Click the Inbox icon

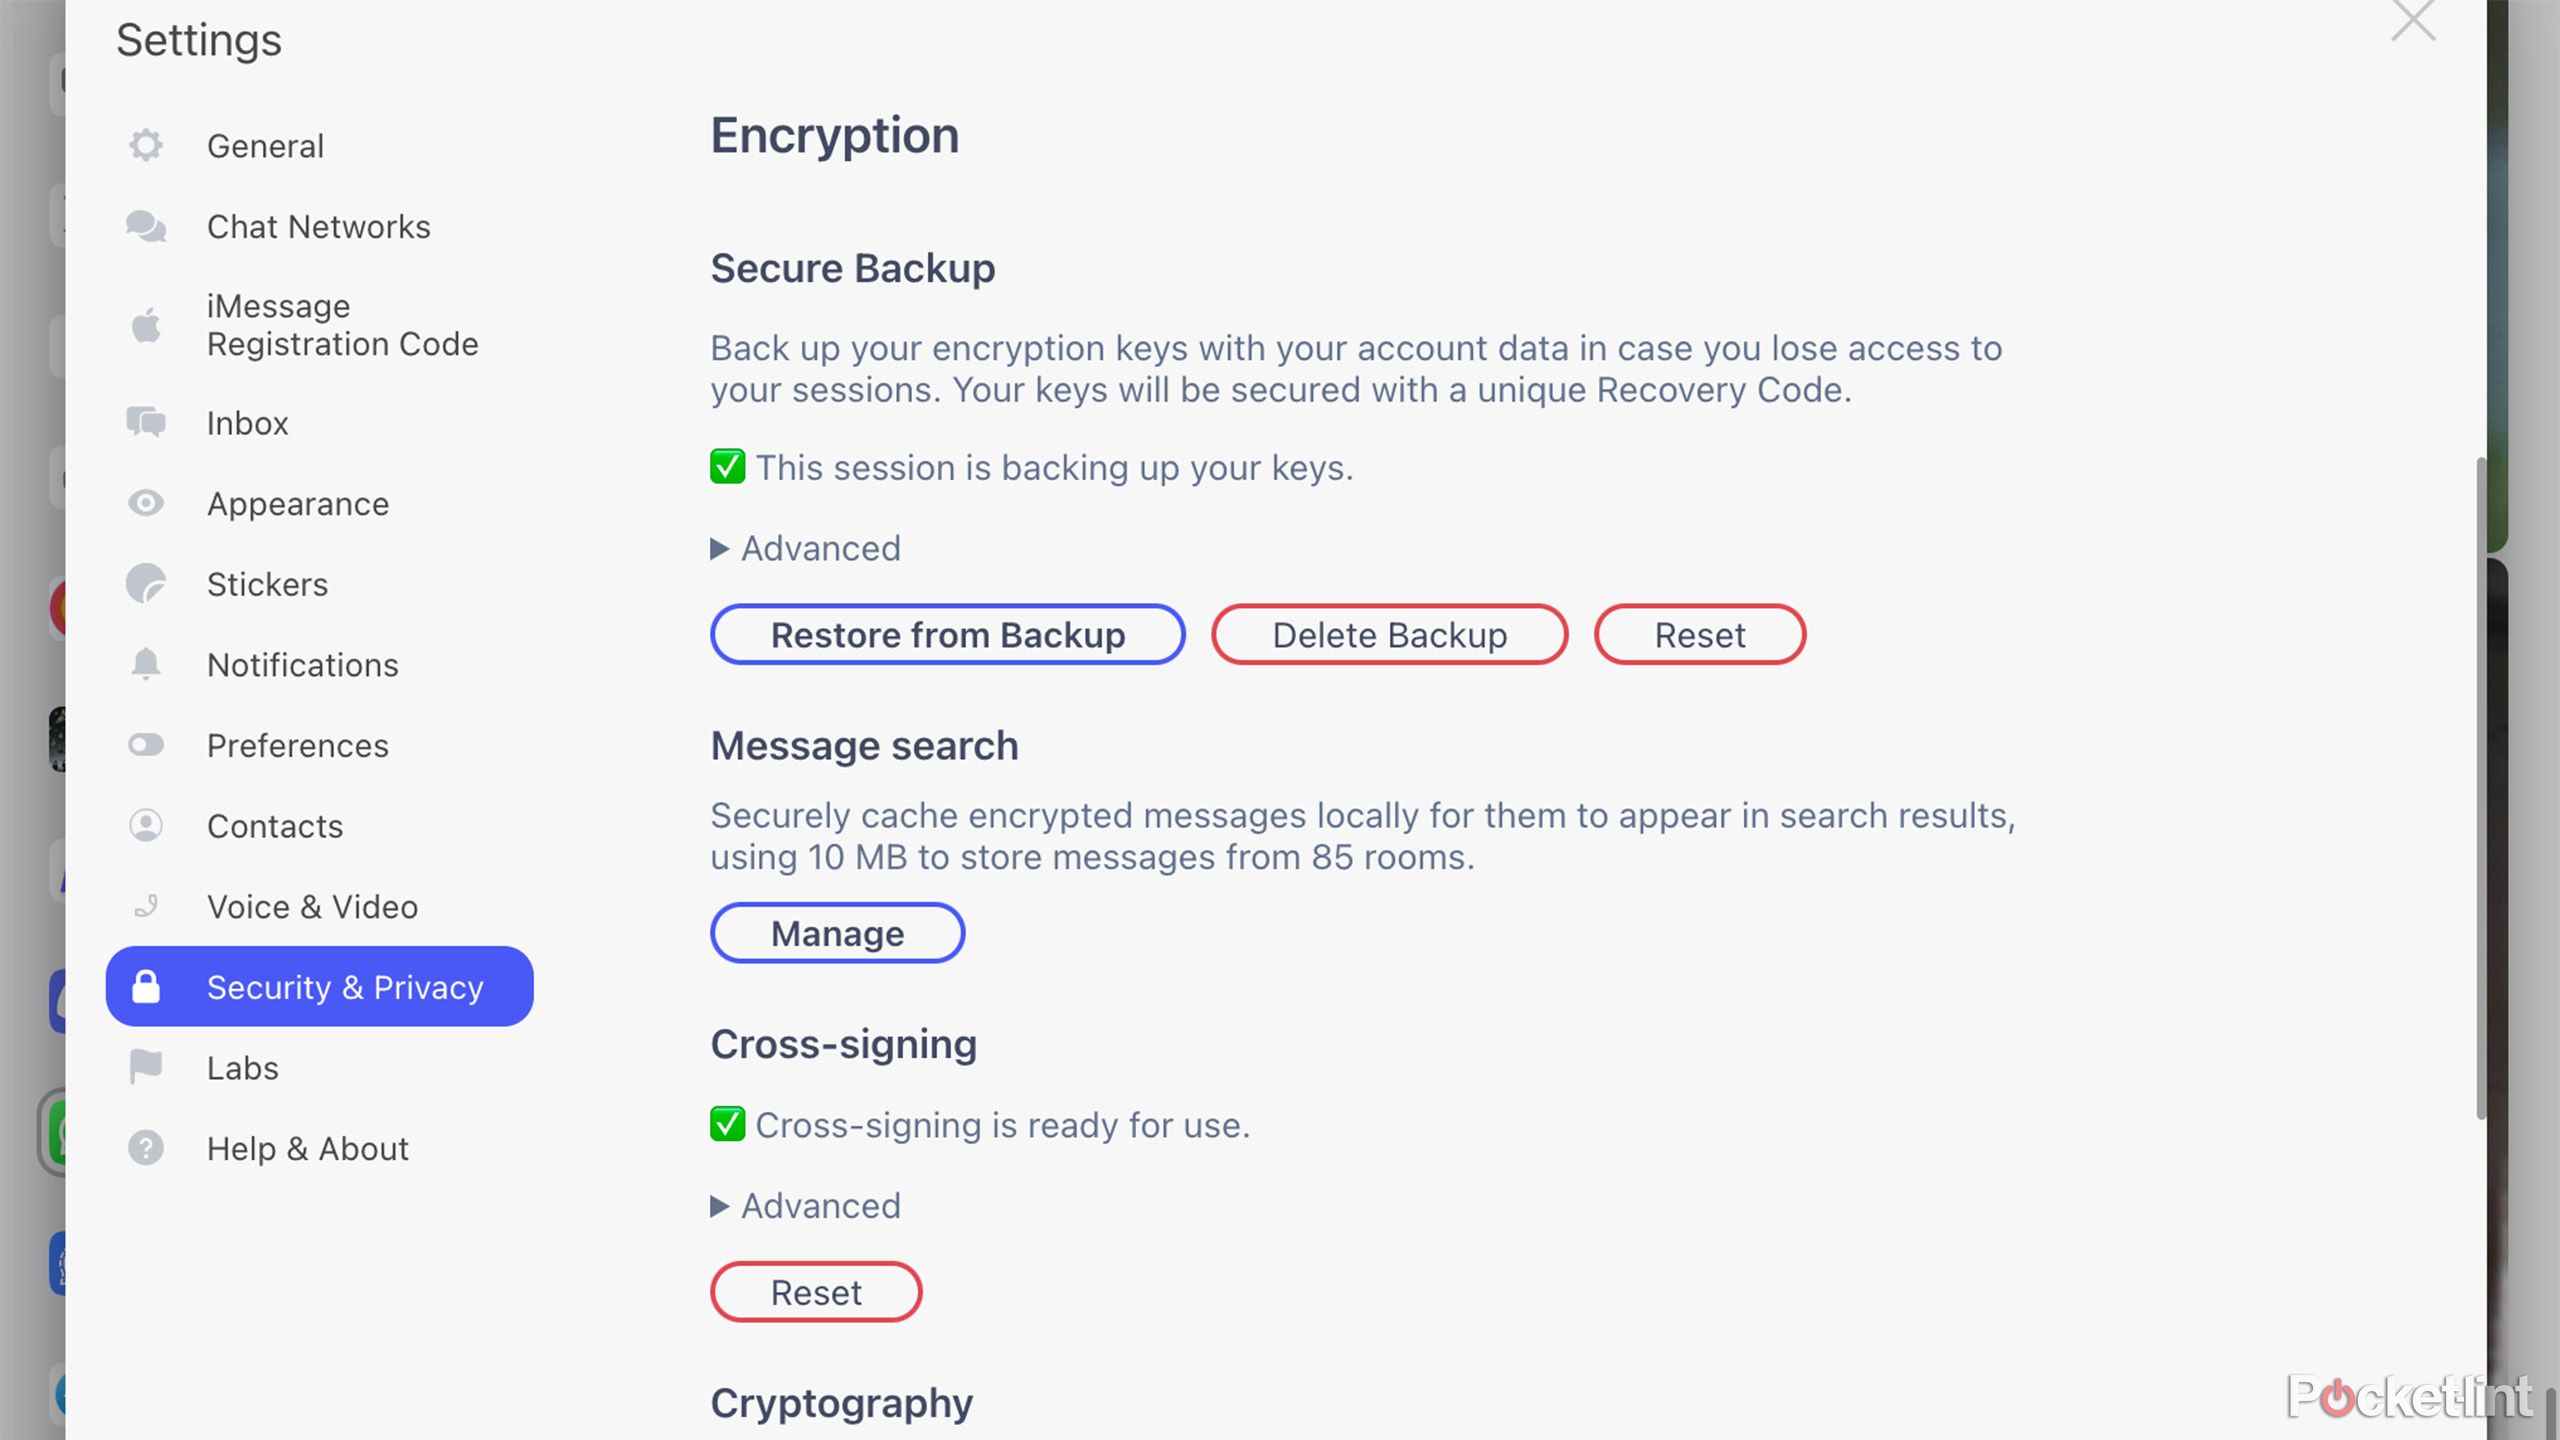point(148,422)
